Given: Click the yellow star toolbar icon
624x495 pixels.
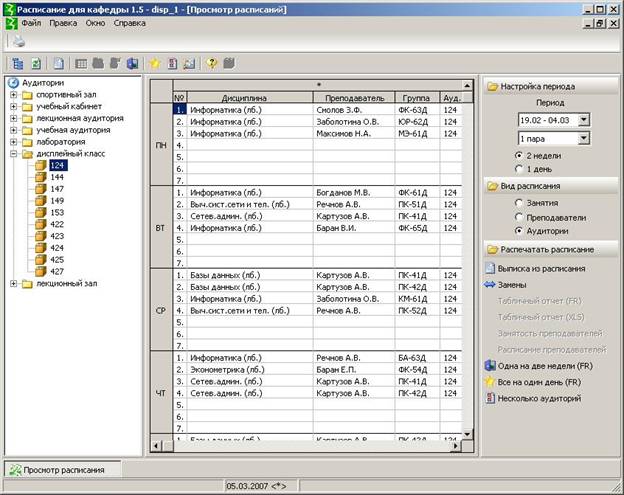Looking at the screenshot, I should [x=155, y=63].
